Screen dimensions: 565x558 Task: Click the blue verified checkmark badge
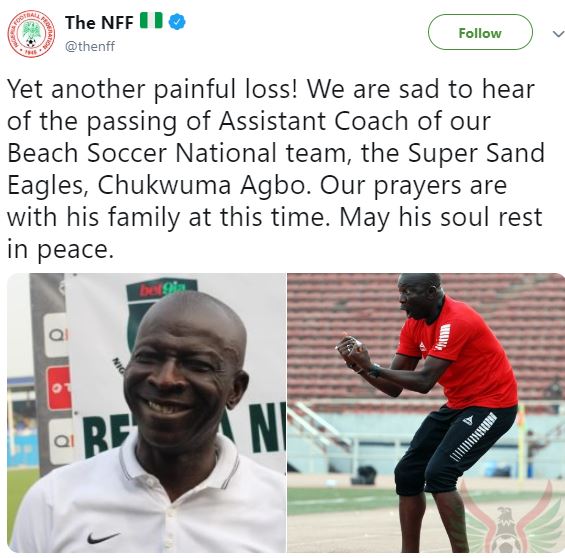[177, 22]
